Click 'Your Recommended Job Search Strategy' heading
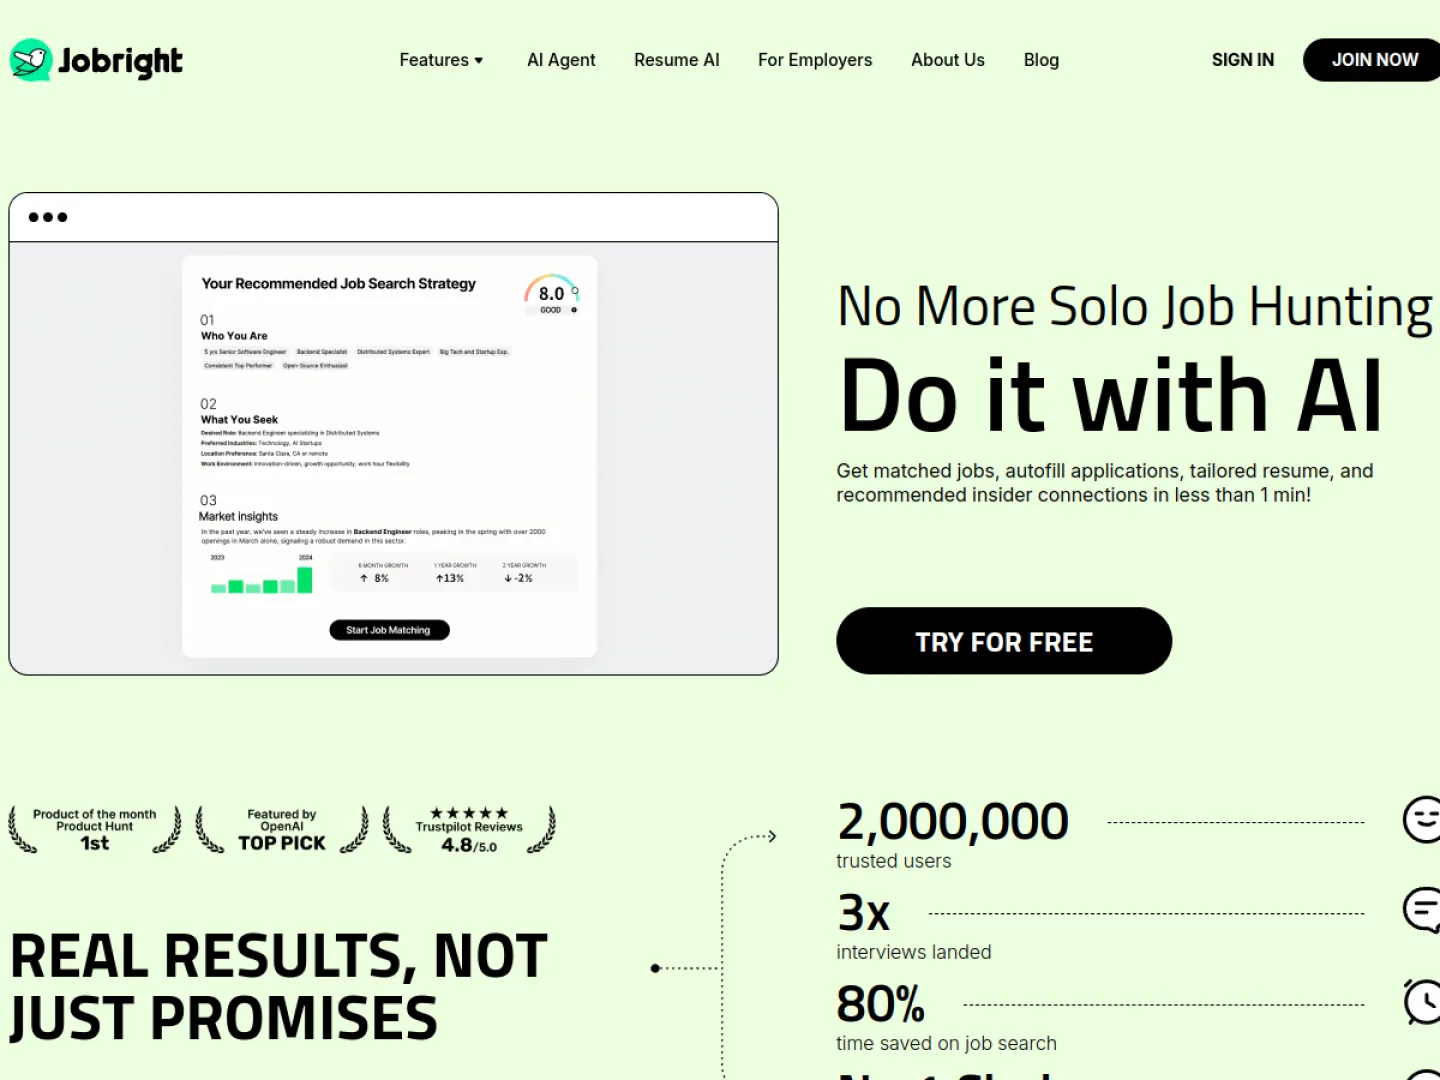 pos(339,284)
